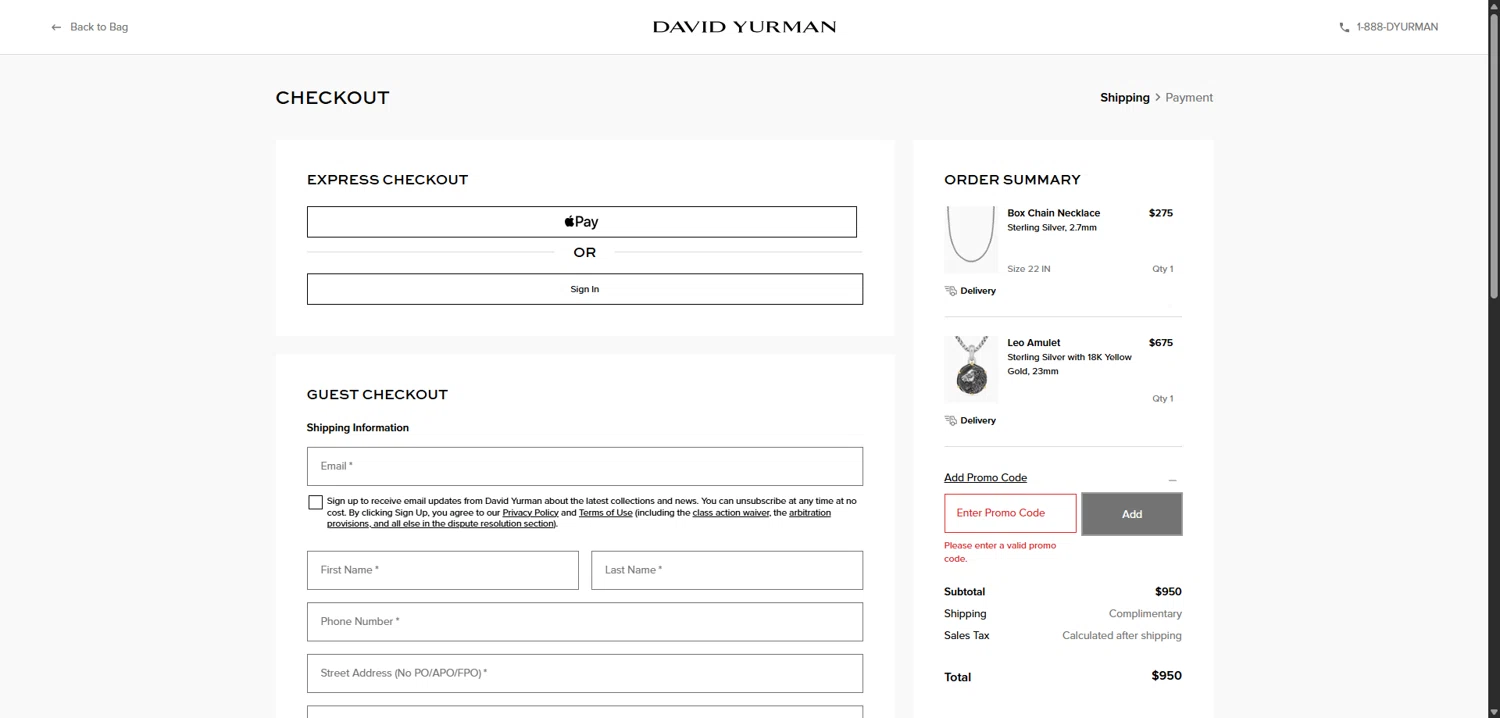
Task: Click the Sign In button
Action: pos(584,289)
